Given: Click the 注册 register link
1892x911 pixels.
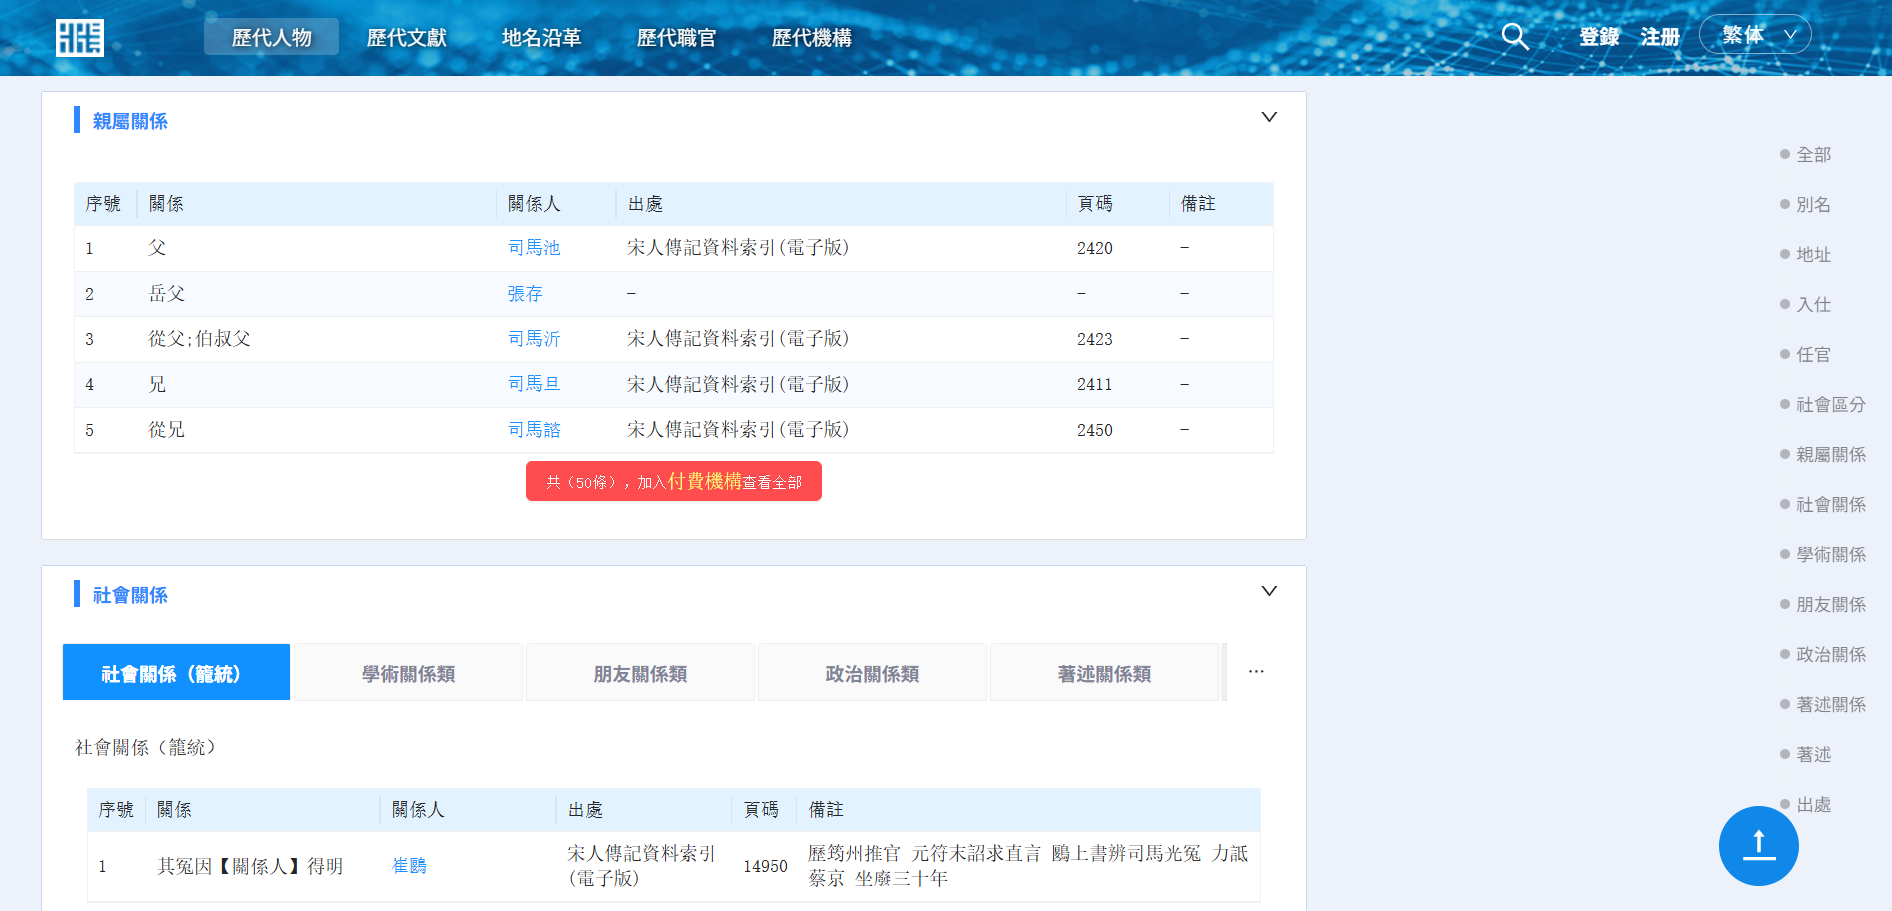Looking at the screenshot, I should coord(1660,37).
